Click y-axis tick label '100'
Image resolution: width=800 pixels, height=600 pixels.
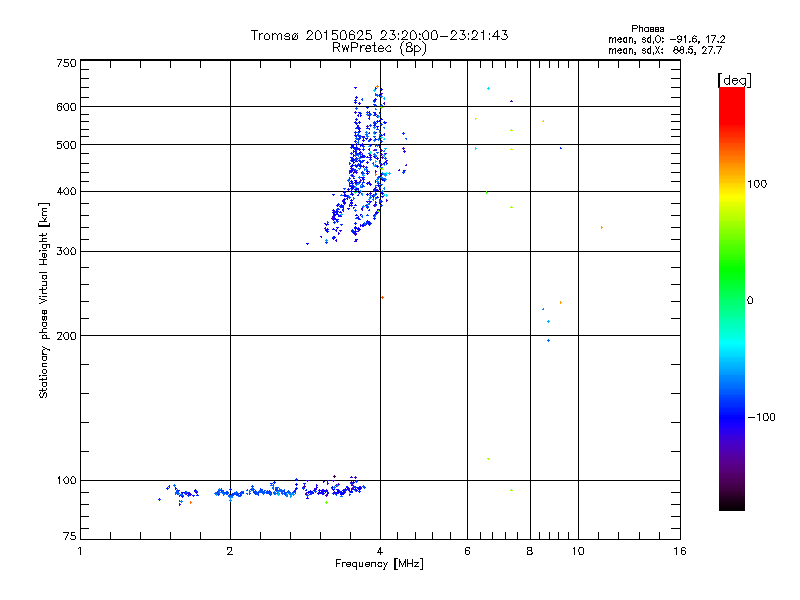pos(66,481)
